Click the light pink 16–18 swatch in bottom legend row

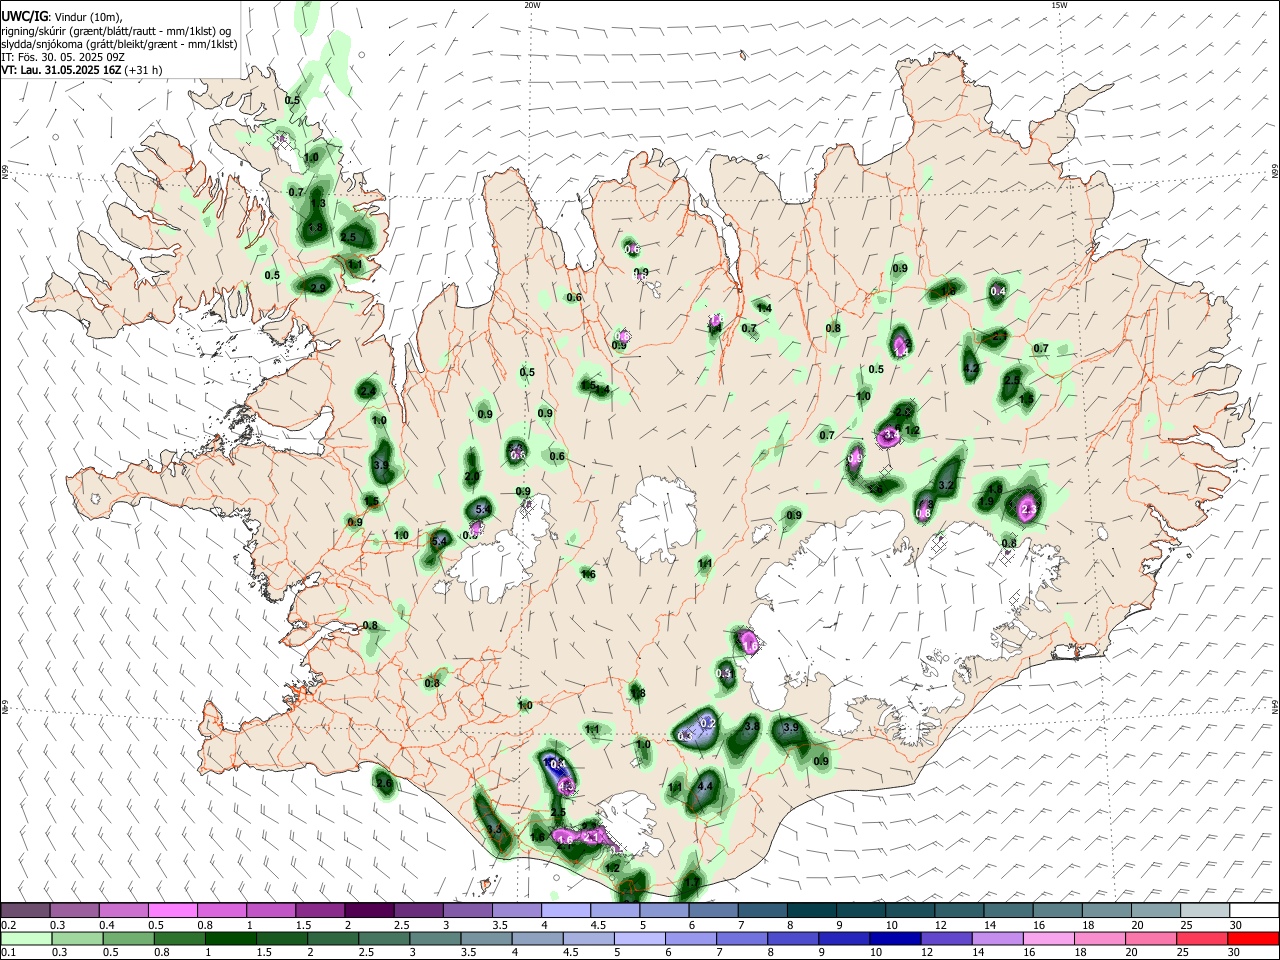[x=1048, y=938]
